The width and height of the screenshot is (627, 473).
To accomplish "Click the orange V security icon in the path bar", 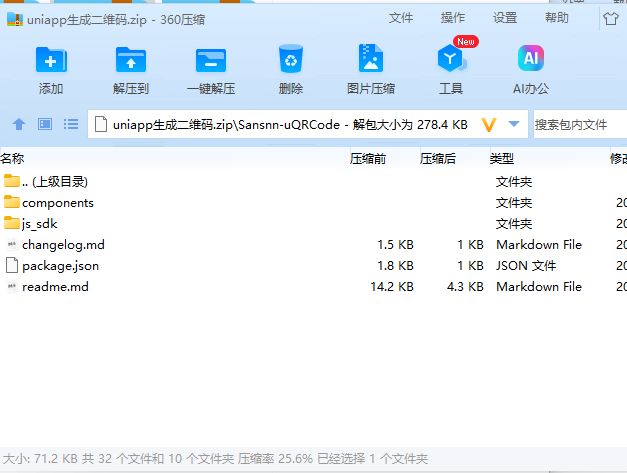I will pyautogui.click(x=489, y=125).
